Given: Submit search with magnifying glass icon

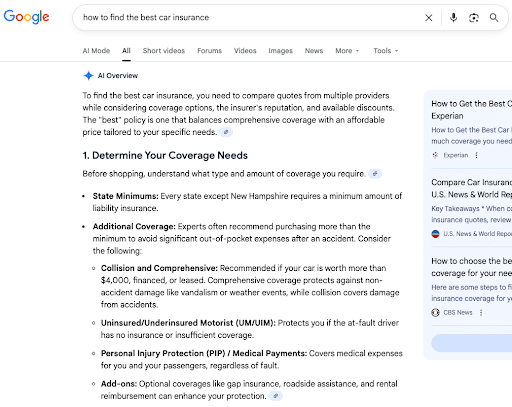Looking at the screenshot, I should (494, 17).
